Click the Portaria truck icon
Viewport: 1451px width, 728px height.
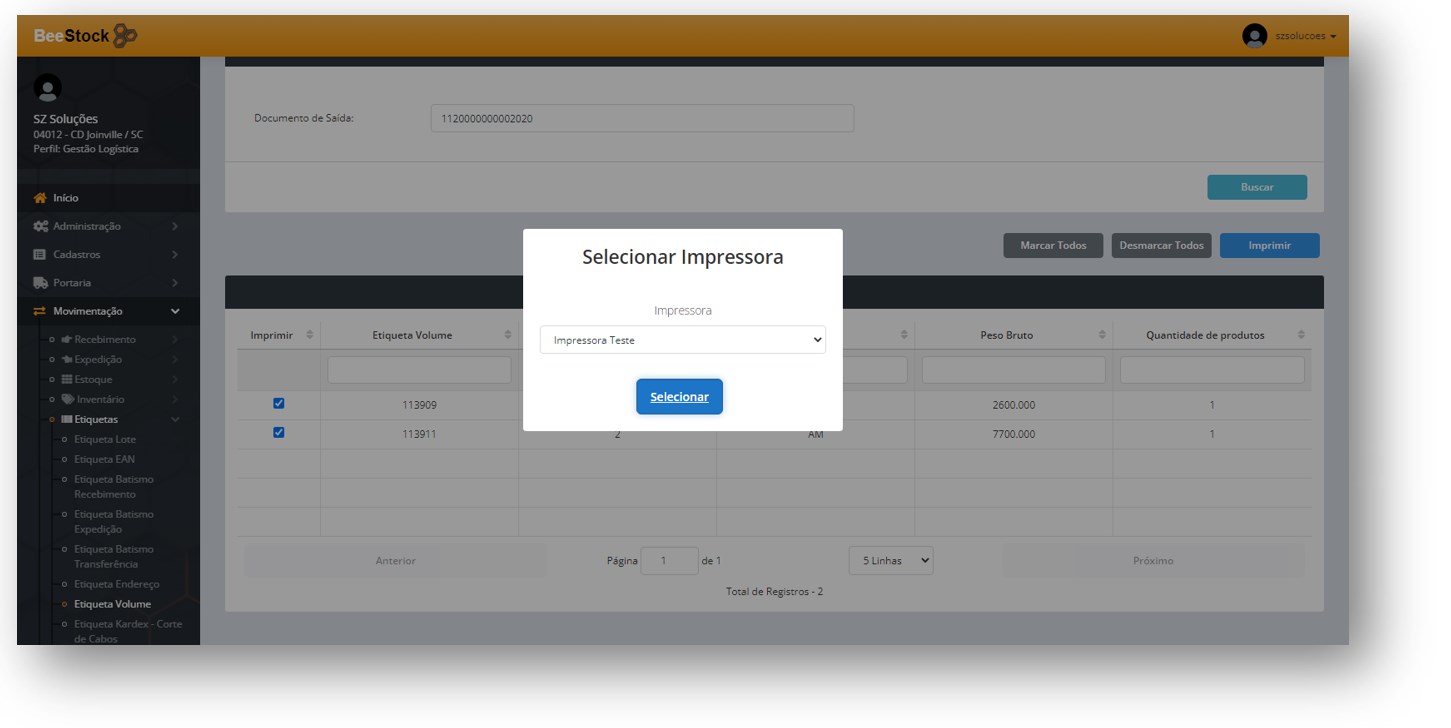click(x=41, y=283)
